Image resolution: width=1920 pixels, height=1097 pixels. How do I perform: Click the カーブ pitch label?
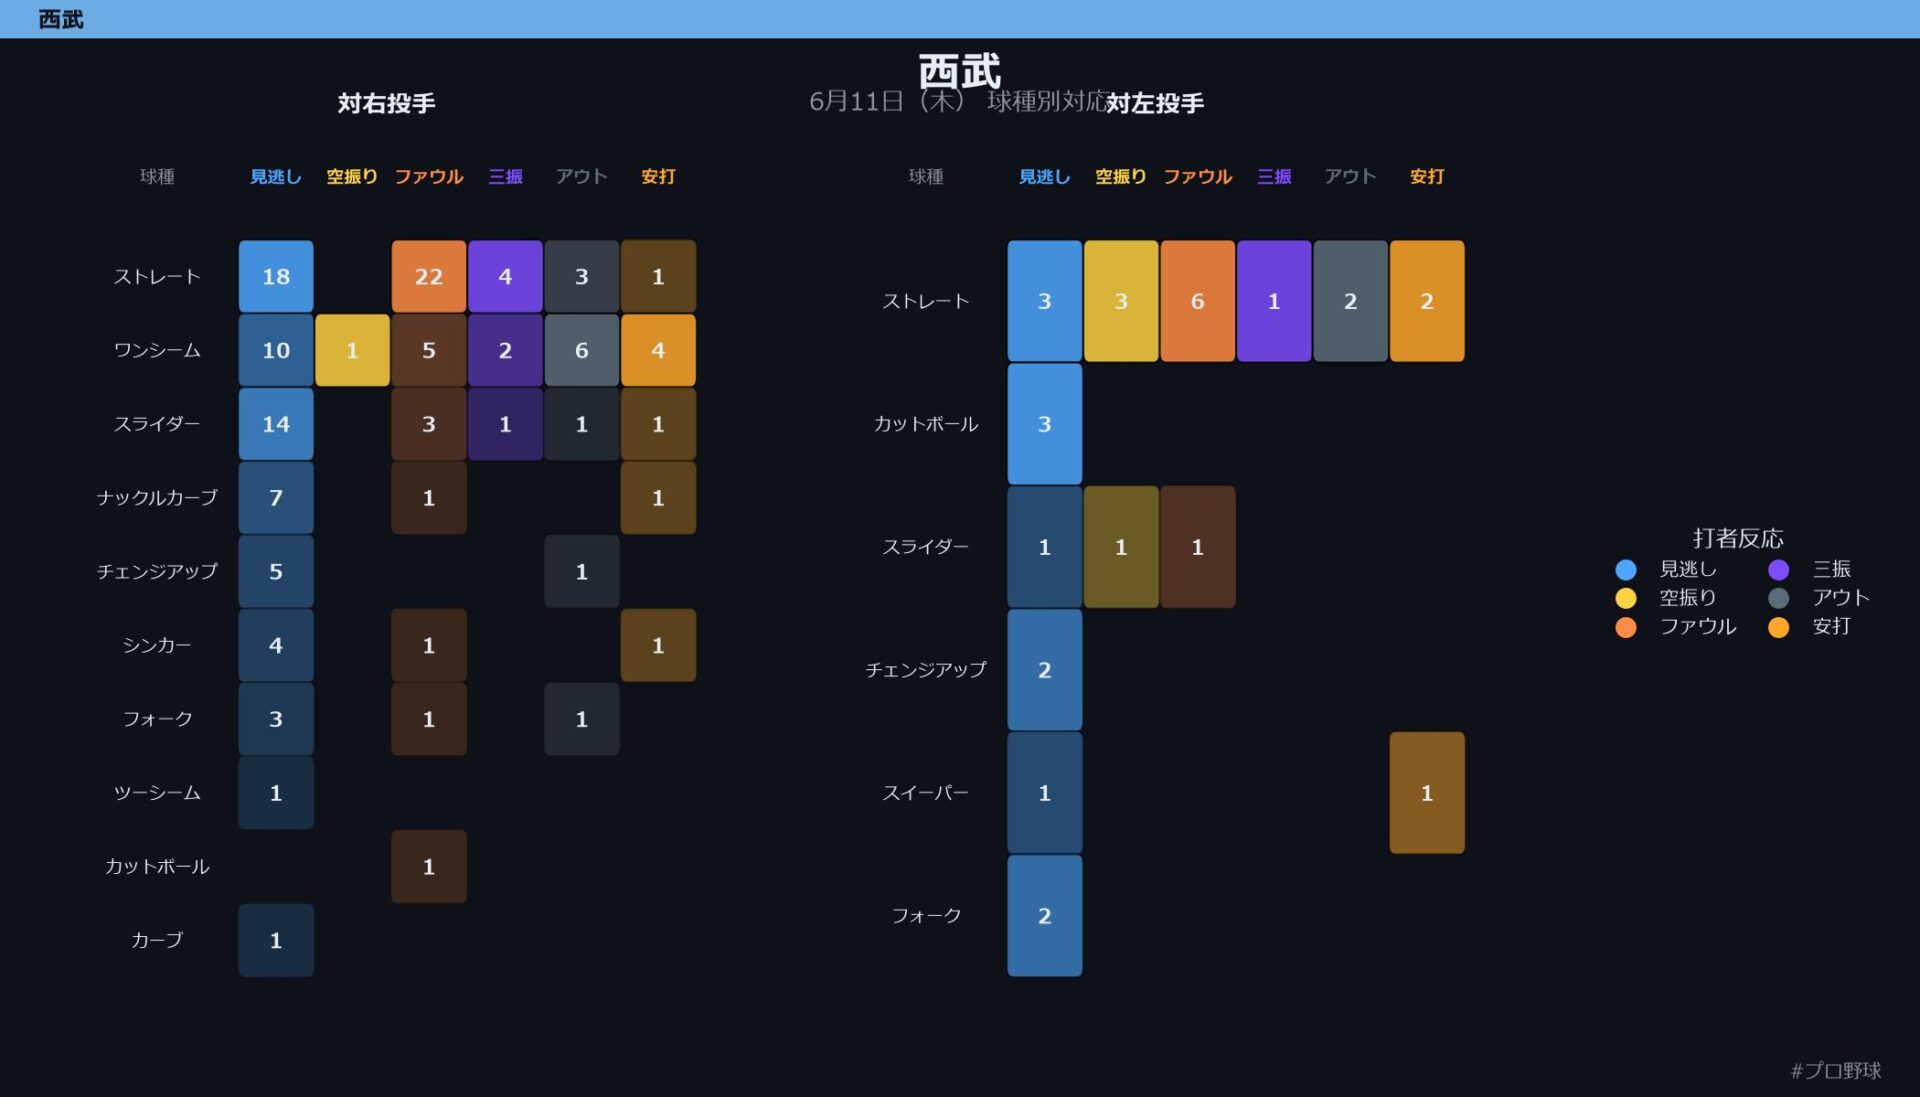157,940
